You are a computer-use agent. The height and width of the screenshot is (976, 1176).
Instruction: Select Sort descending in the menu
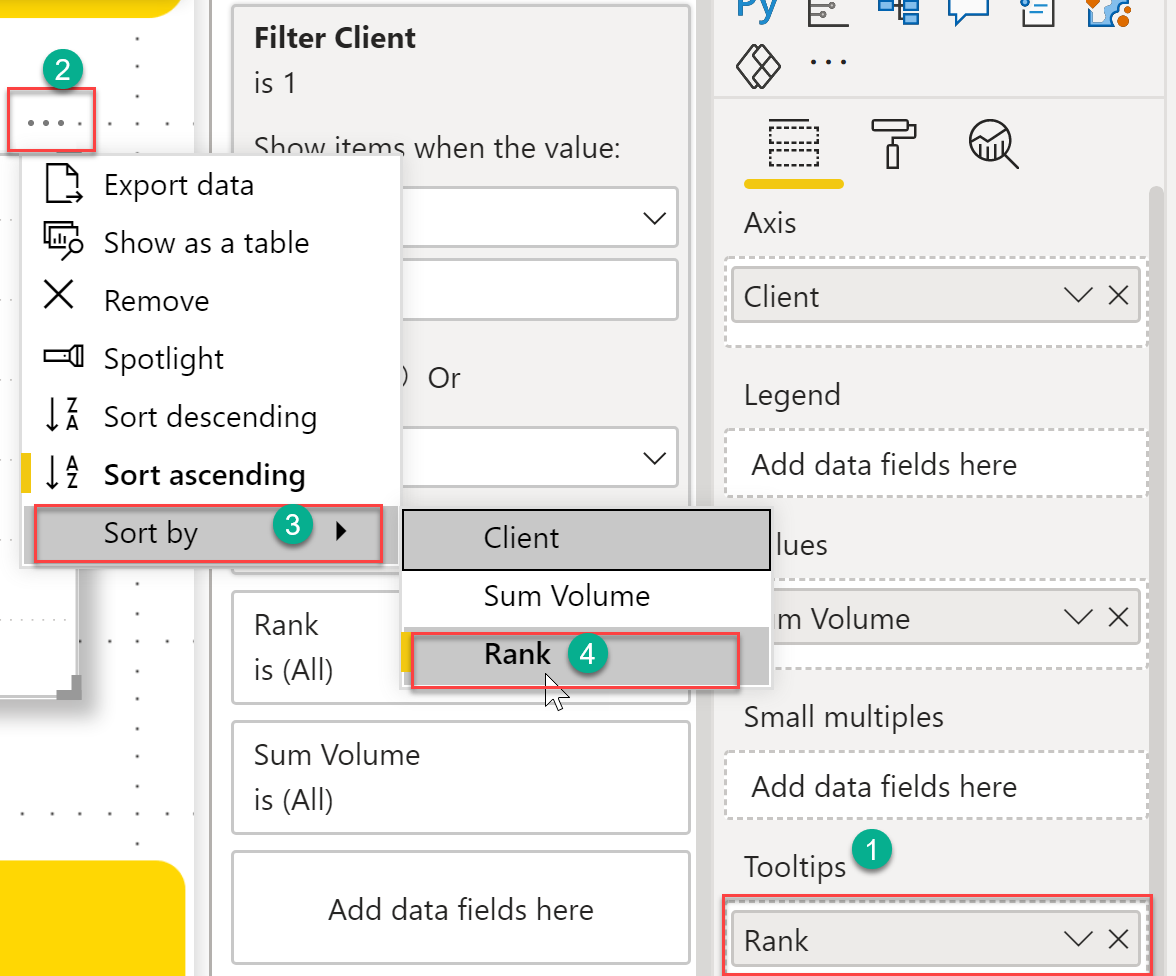(x=210, y=417)
